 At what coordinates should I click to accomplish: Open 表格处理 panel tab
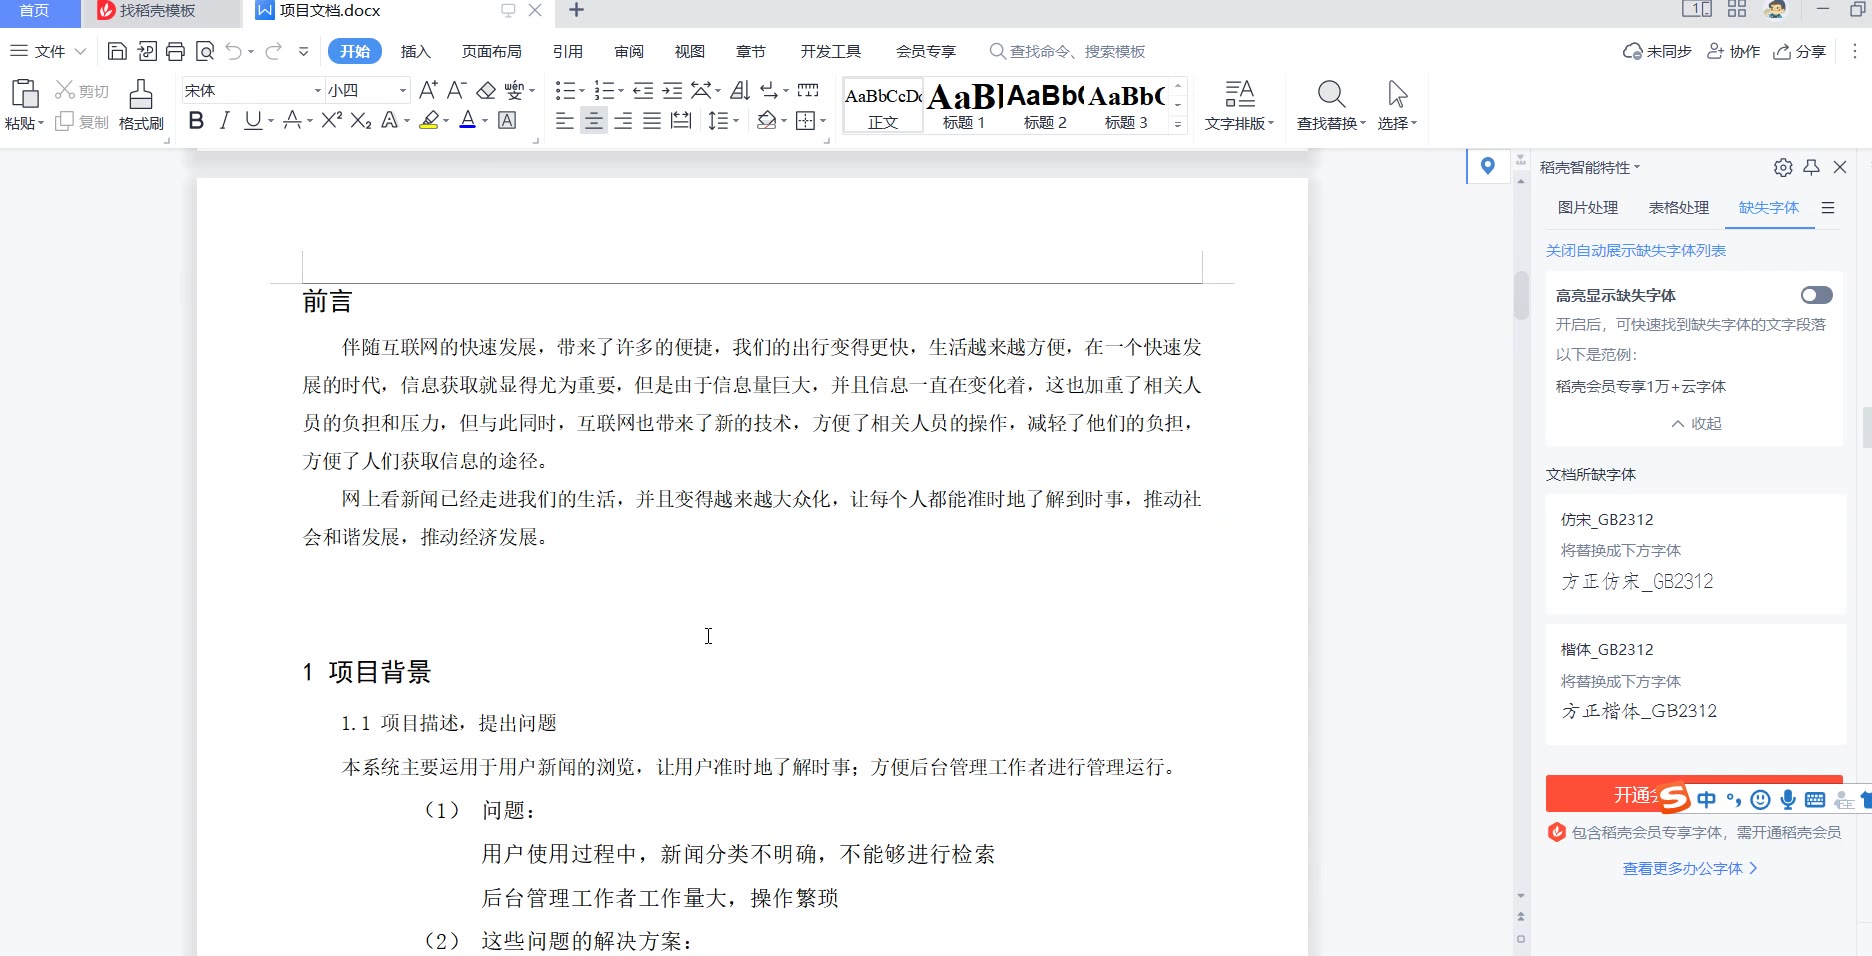click(x=1679, y=208)
